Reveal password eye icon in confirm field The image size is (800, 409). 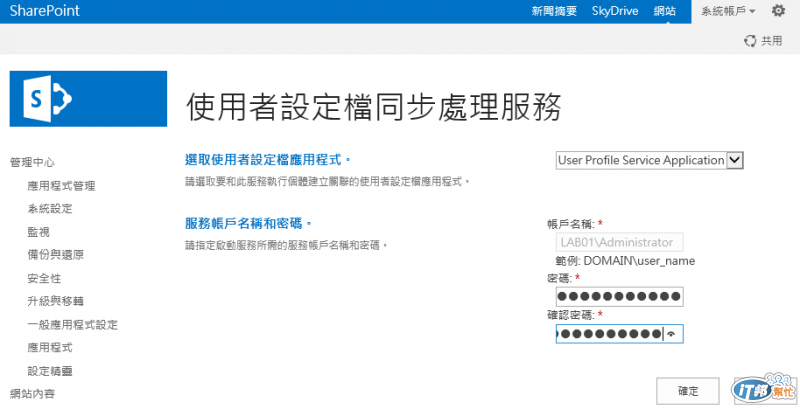click(671, 334)
